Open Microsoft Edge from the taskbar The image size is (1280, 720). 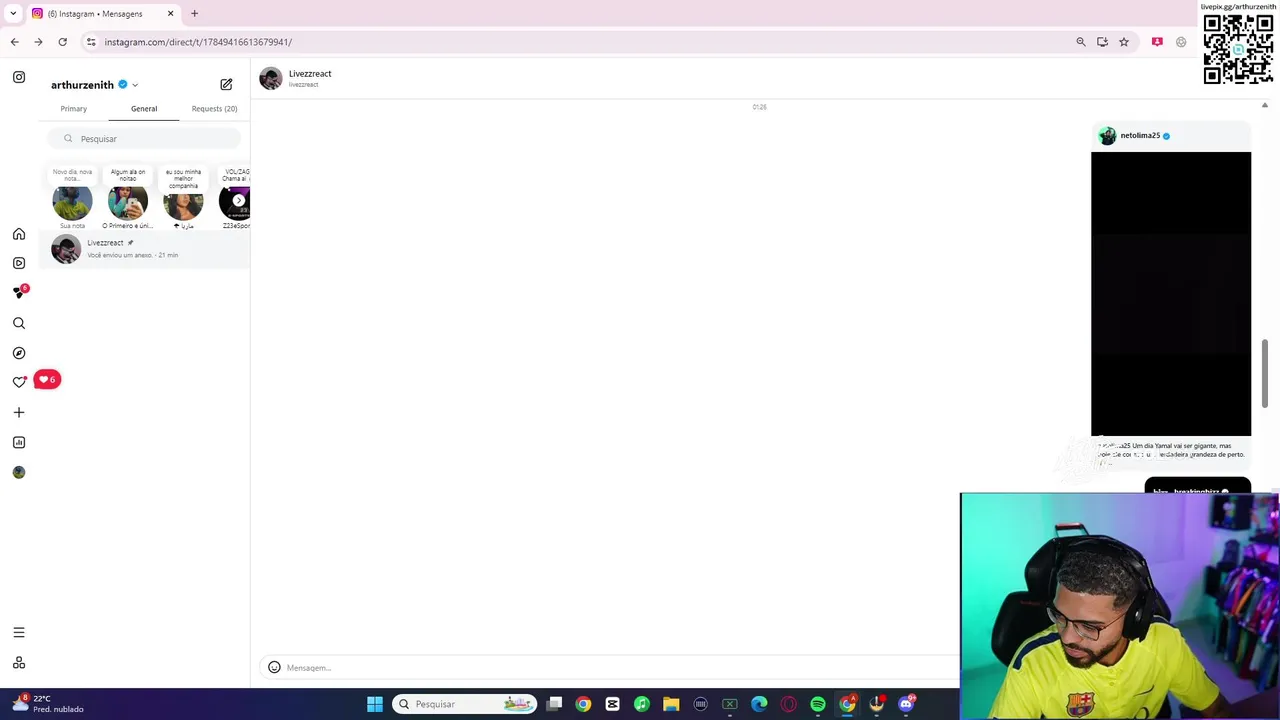coord(759,704)
